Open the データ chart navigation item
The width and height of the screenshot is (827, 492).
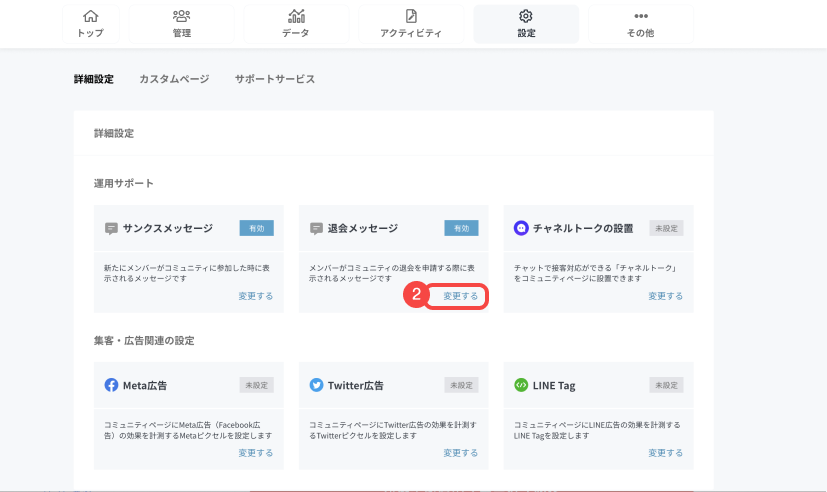tap(296, 23)
